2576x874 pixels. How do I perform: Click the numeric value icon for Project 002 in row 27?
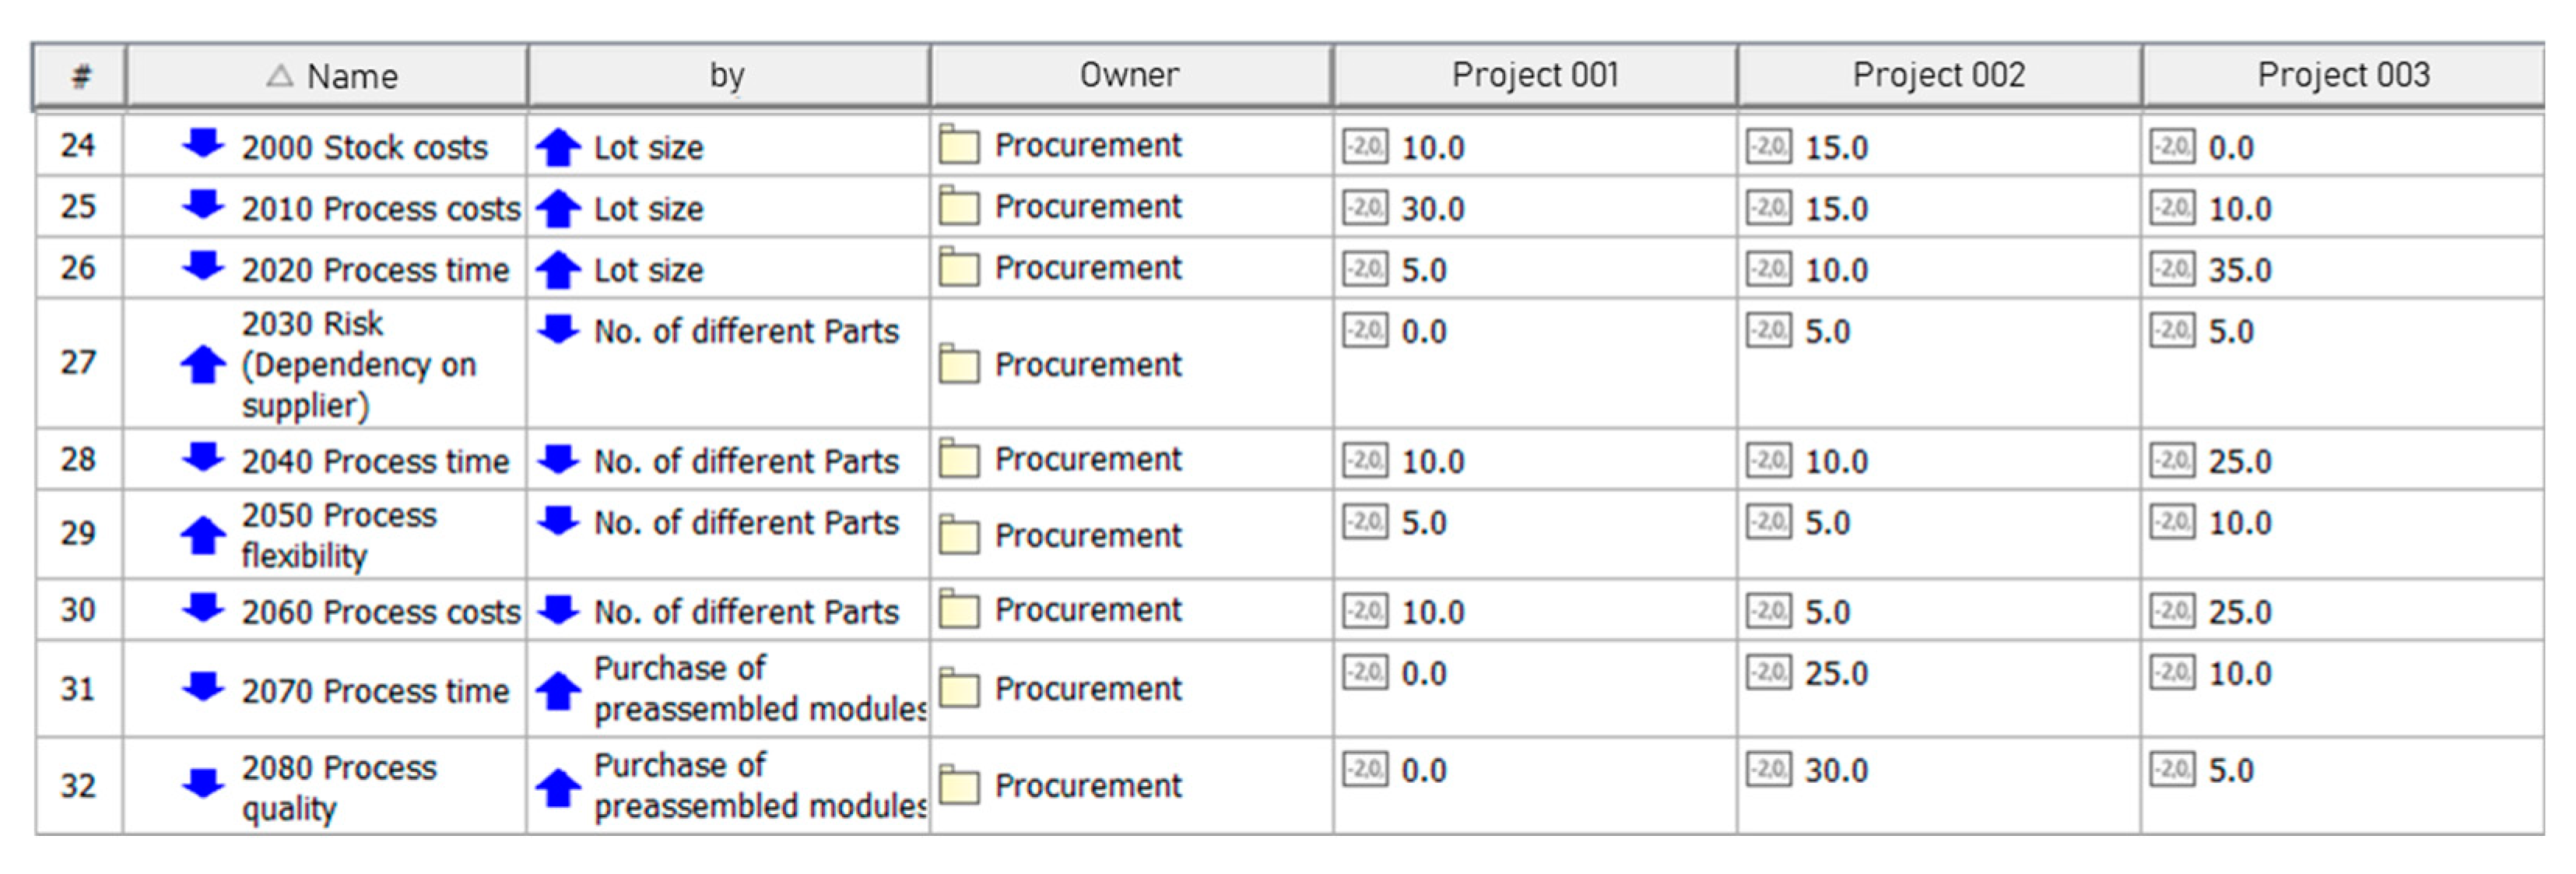tap(1769, 330)
